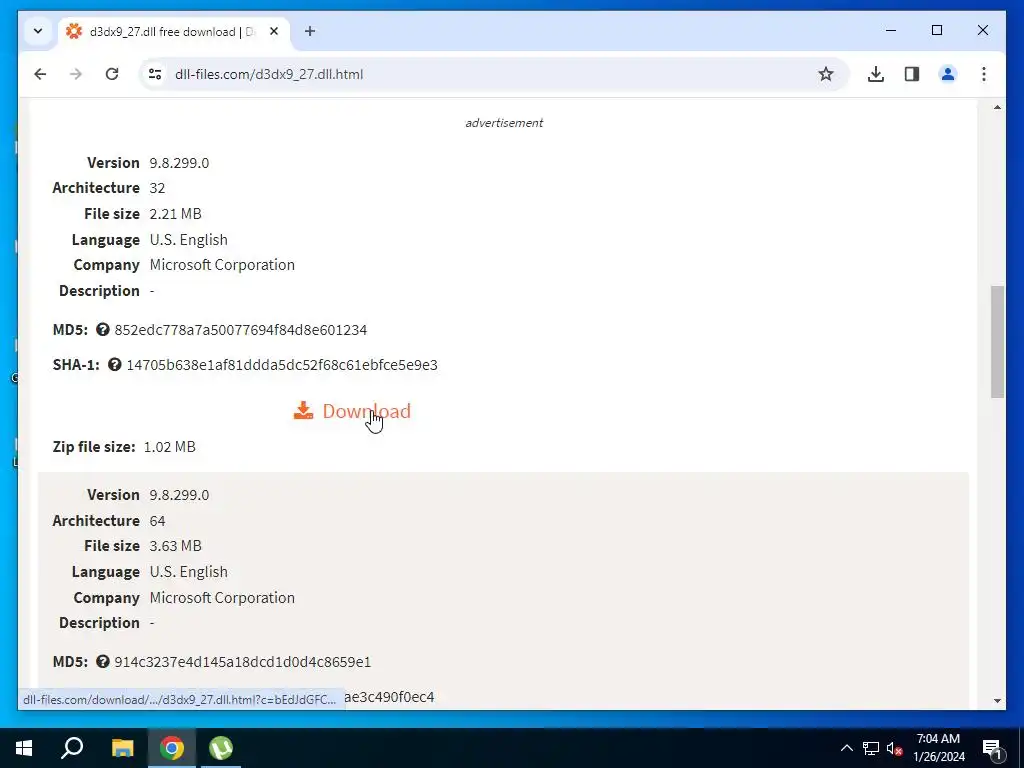
Task: Open Chrome three-dot menu
Action: (x=984, y=74)
